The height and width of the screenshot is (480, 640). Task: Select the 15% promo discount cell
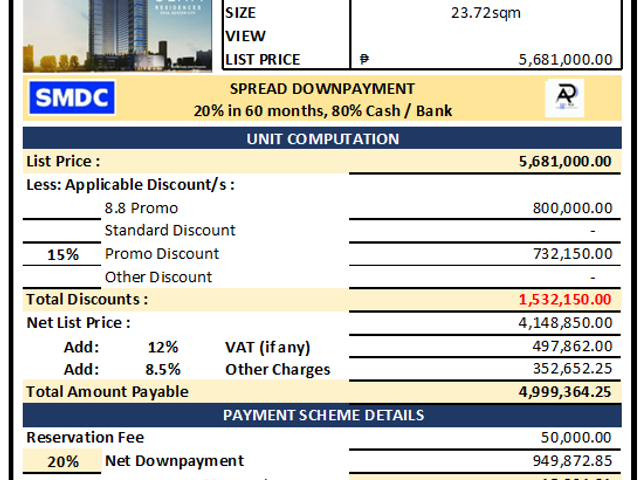(x=62, y=254)
